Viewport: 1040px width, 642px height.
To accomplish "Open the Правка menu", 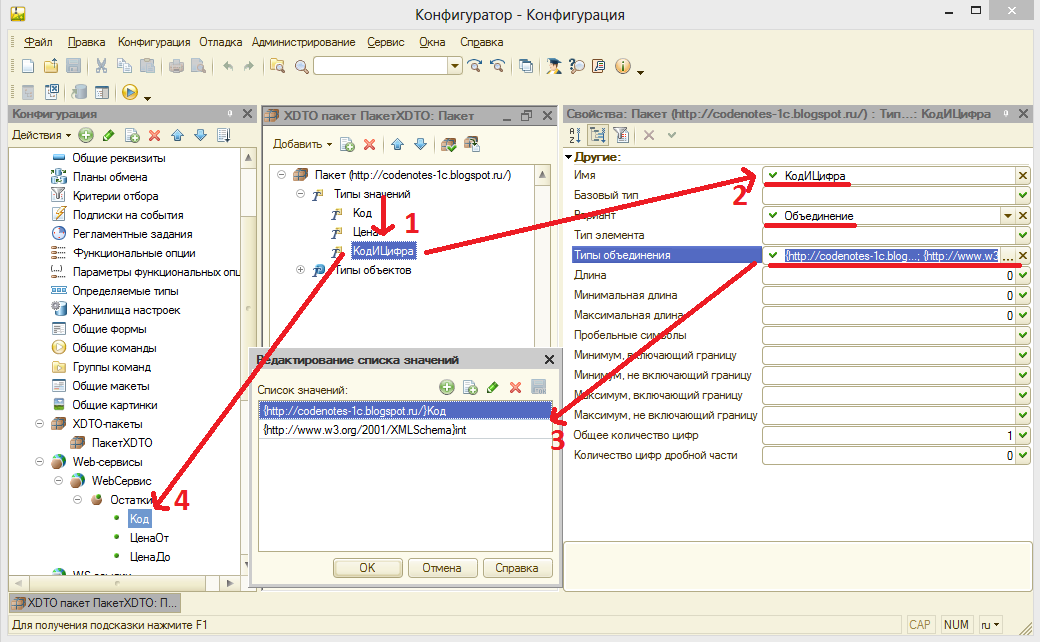I will tap(86, 42).
